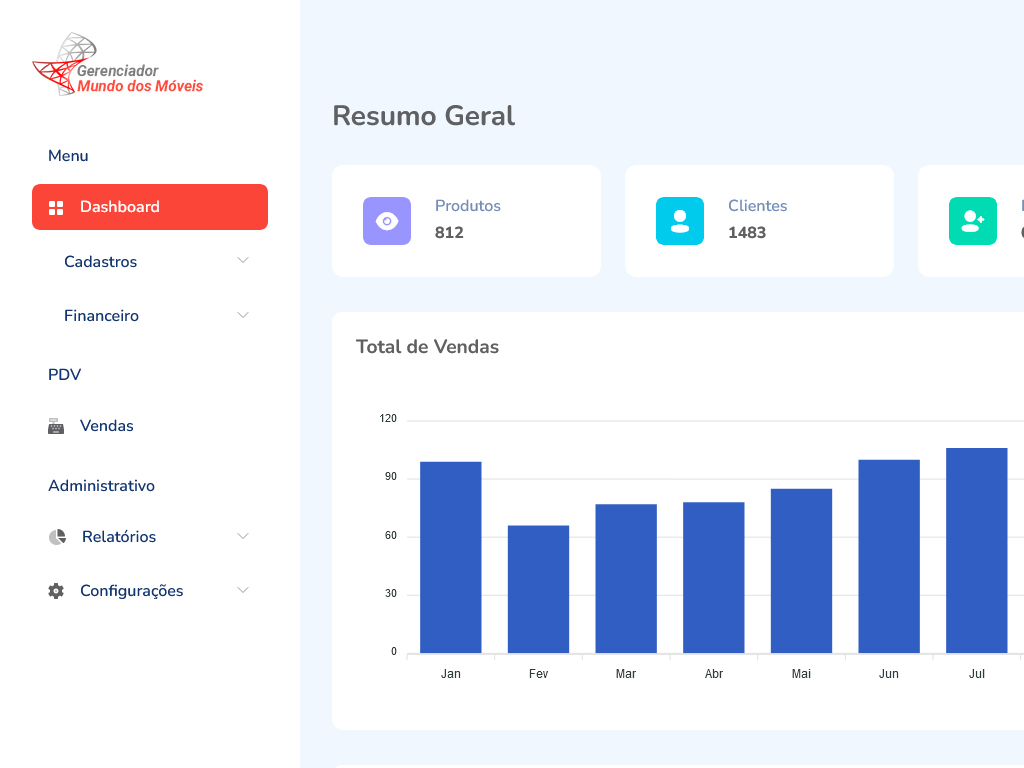Expand the Cadastros chevron arrow
The height and width of the screenshot is (768, 1024).
[x=242, y=261]
